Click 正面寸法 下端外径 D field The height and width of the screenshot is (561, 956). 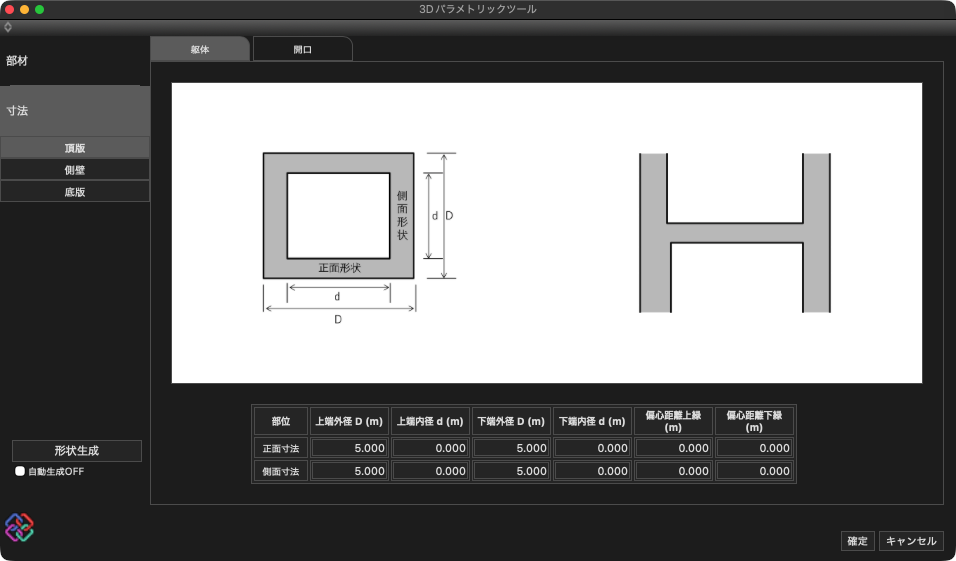[511, 448]
